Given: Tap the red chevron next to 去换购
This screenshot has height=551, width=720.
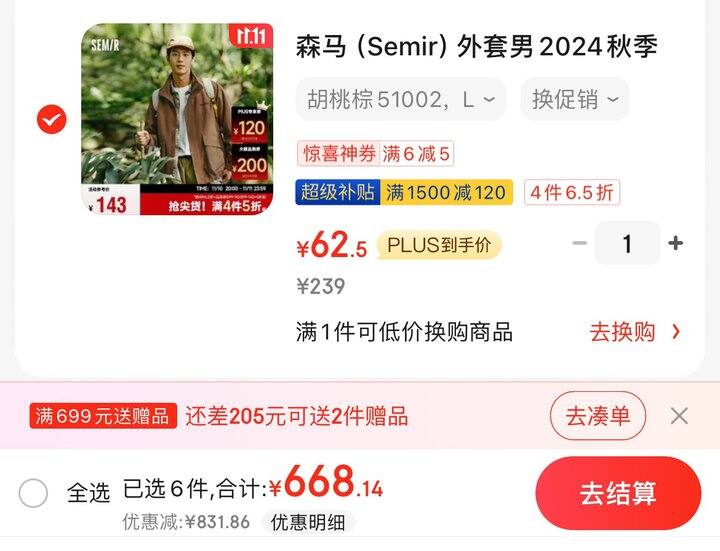Looking at the screenshot, I should [x=676, y=332].
